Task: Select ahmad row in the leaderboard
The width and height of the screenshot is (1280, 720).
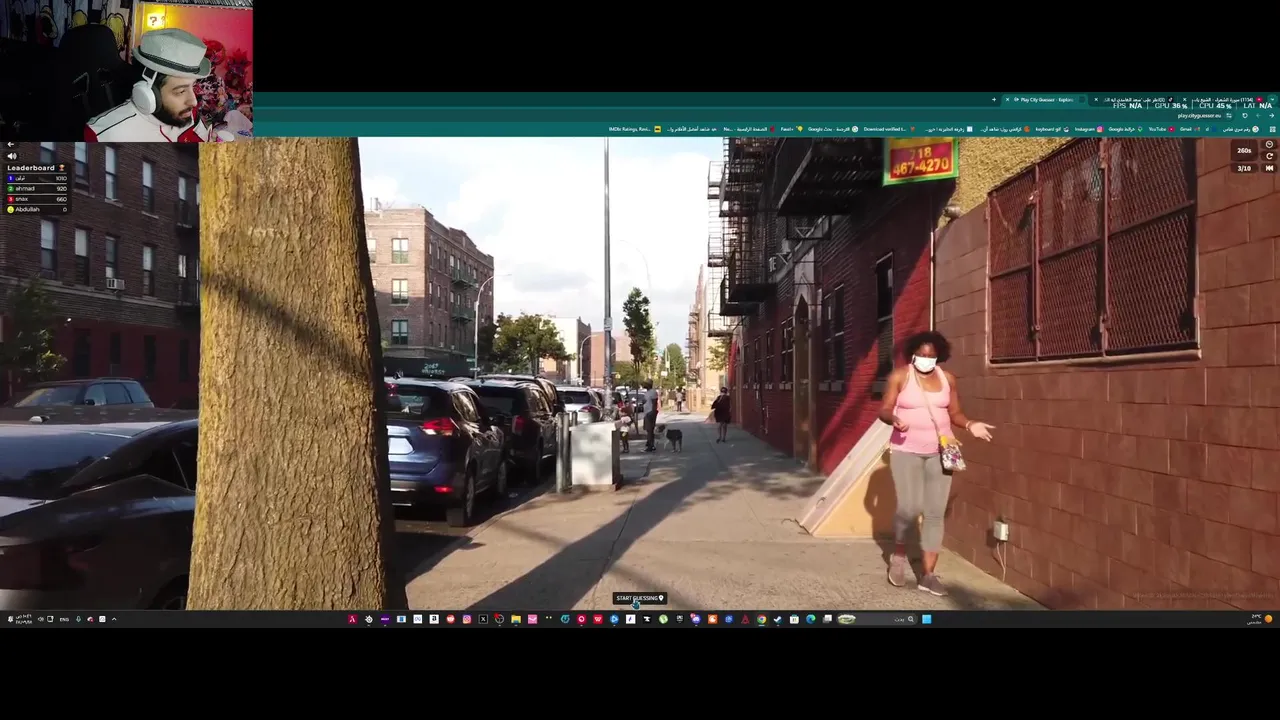Action: pos(37,189)
